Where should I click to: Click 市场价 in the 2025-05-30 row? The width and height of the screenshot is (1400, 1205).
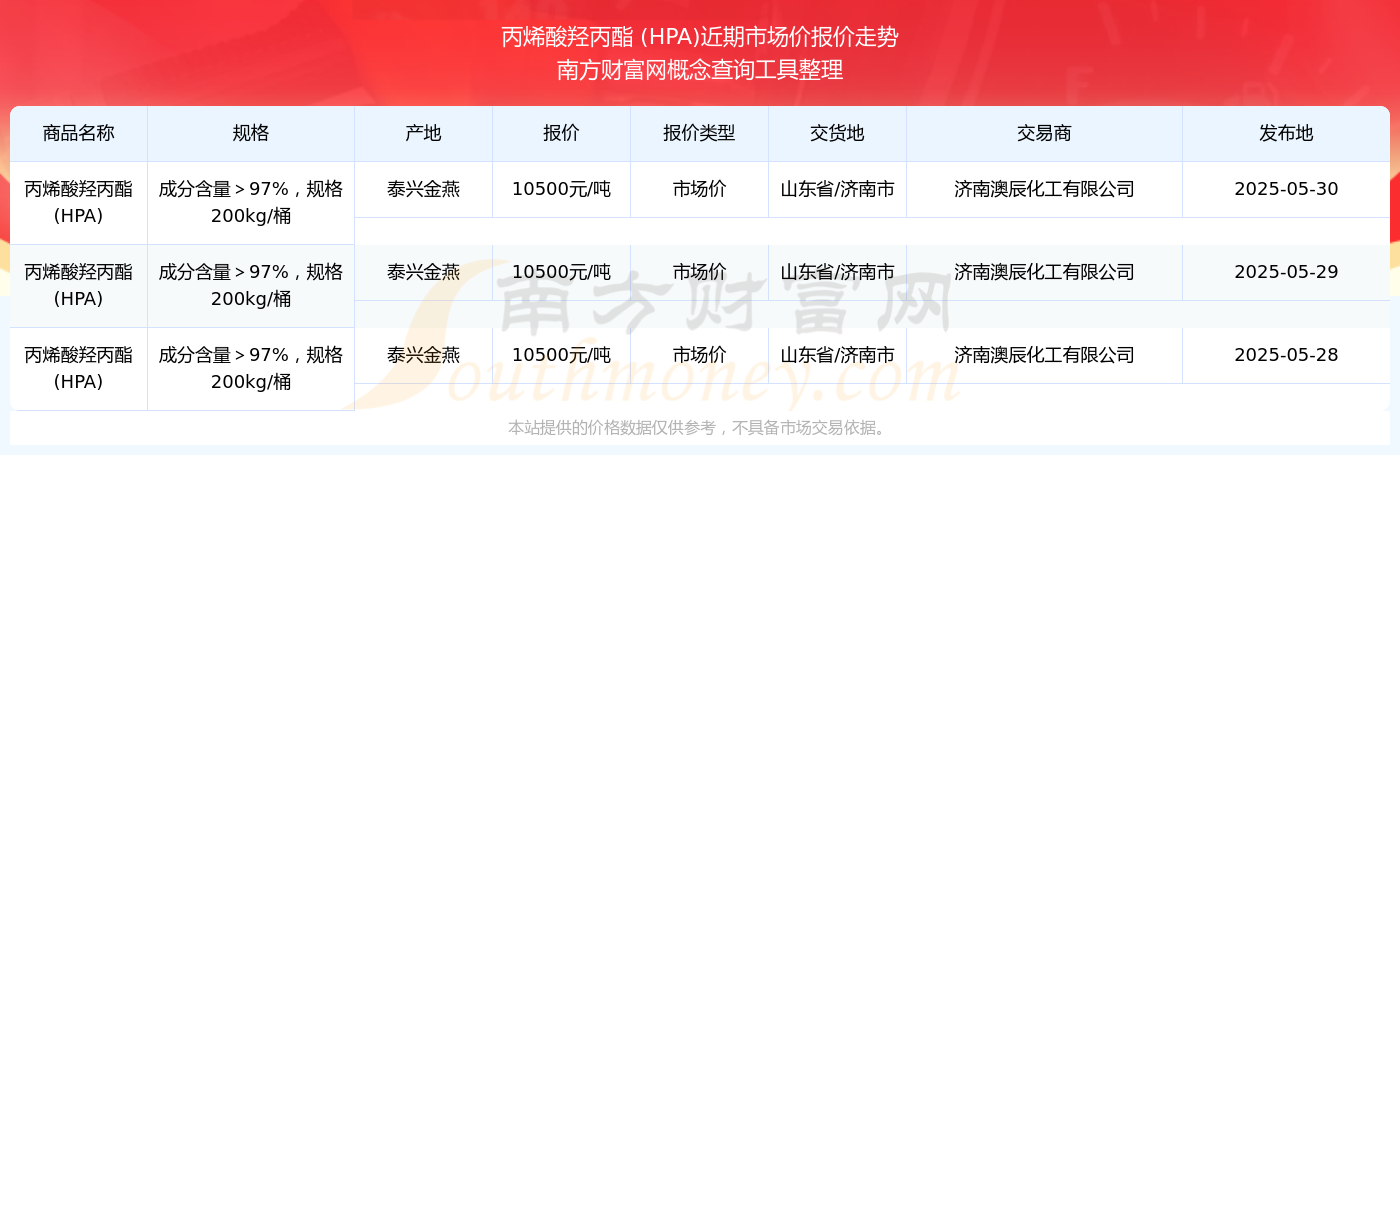coord(700,190)
